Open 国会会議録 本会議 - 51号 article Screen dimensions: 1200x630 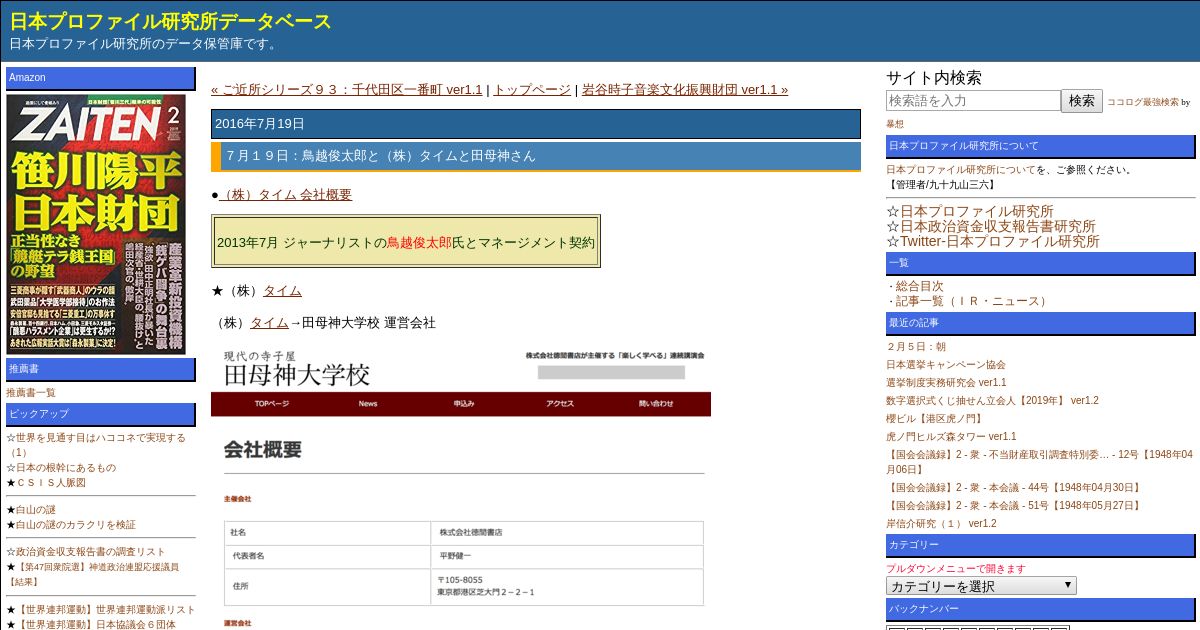pyautogui.click(x=1014, y=506)
